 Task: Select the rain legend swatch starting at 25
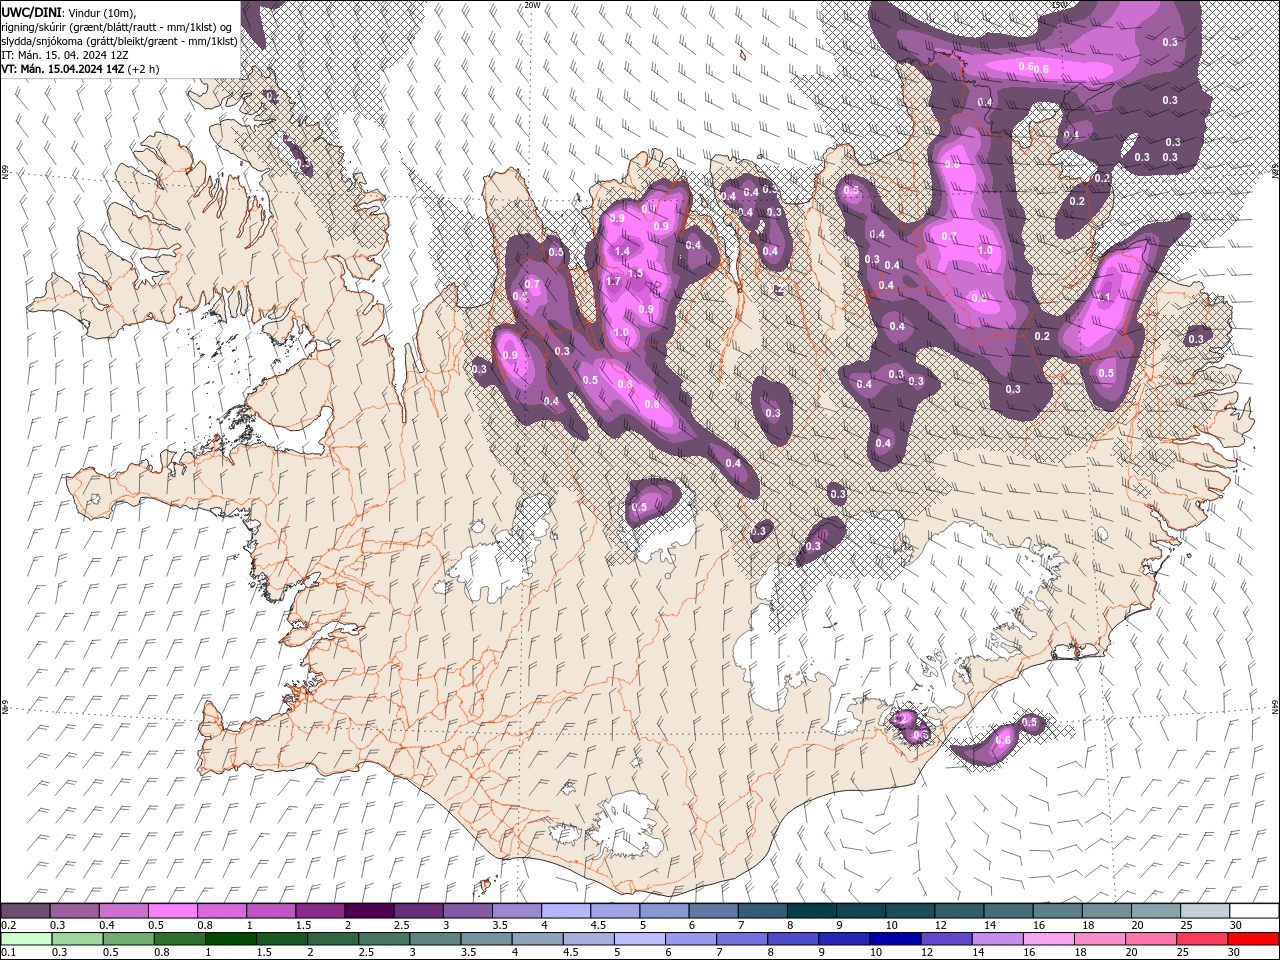click(1203, 939)
